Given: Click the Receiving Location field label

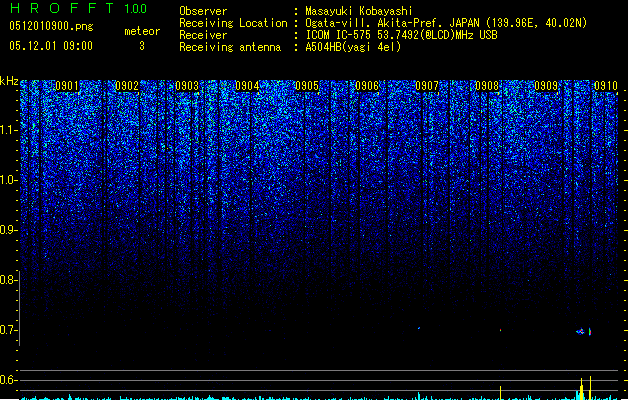Looking at the screenshot, I should 233,23.
